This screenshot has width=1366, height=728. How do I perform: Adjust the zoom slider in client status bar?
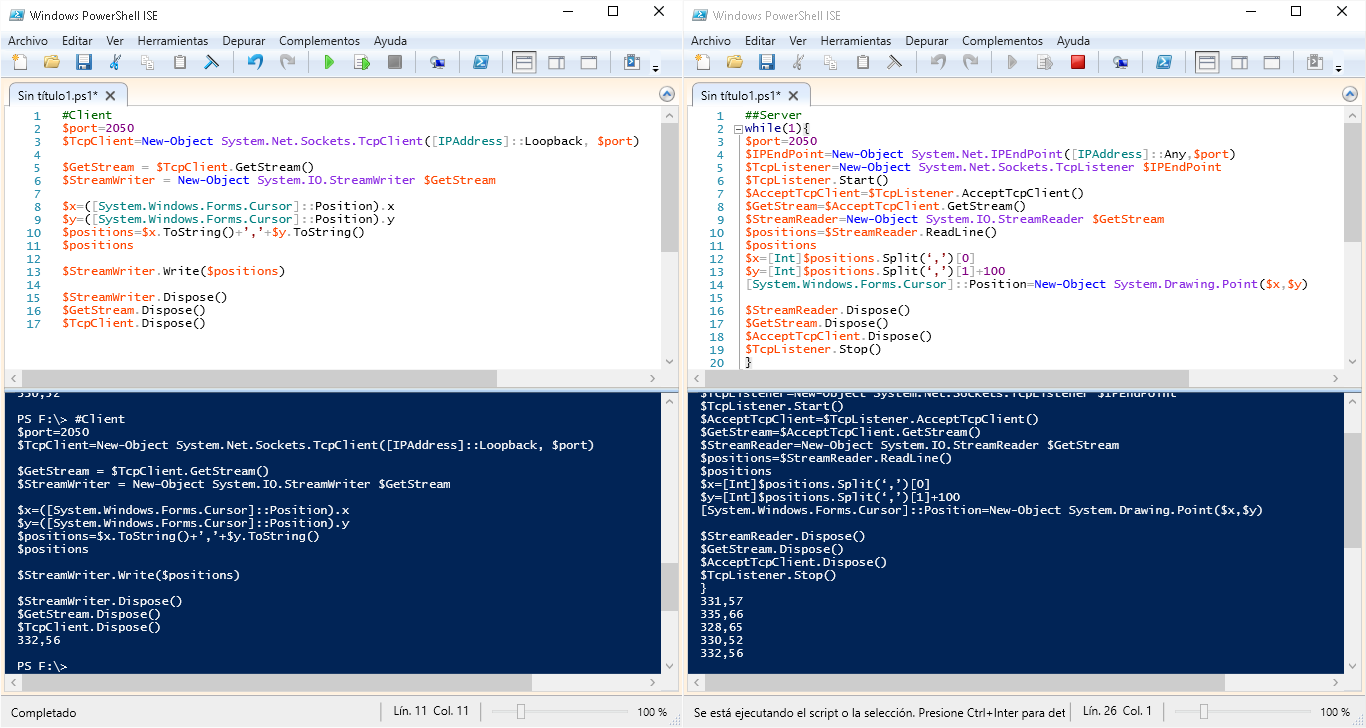[520, 712]
